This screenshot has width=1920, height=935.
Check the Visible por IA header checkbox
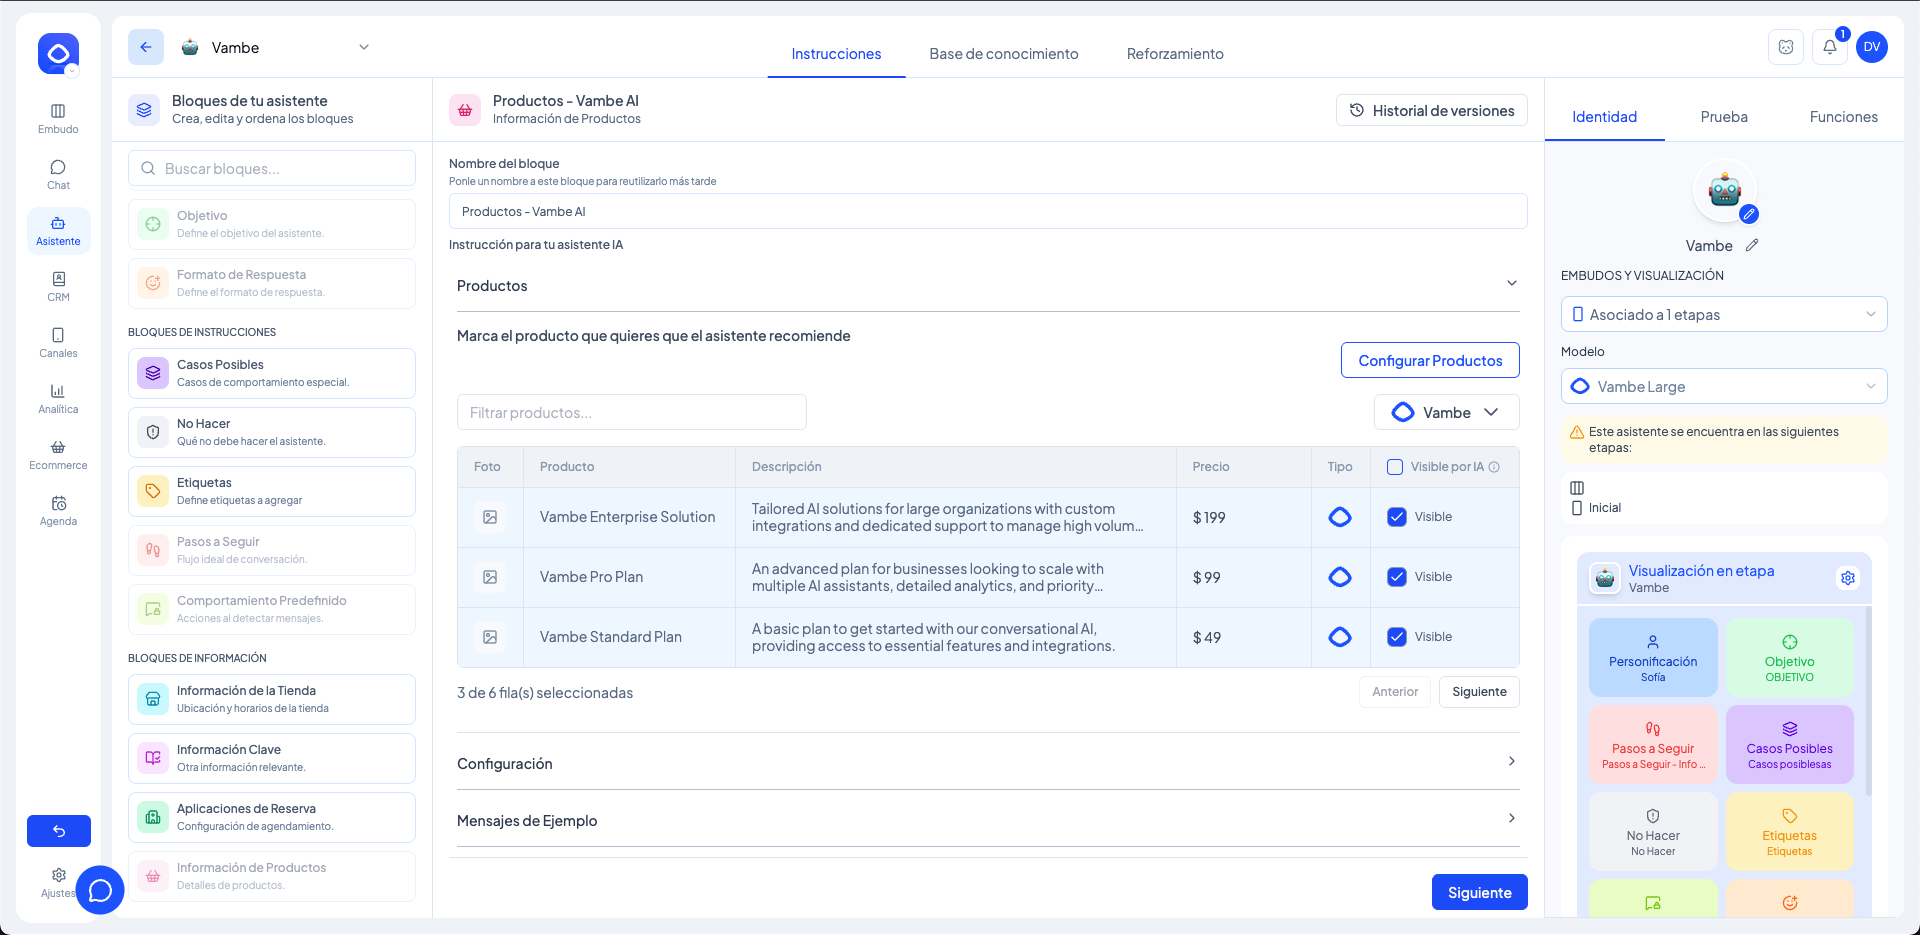1395,467
